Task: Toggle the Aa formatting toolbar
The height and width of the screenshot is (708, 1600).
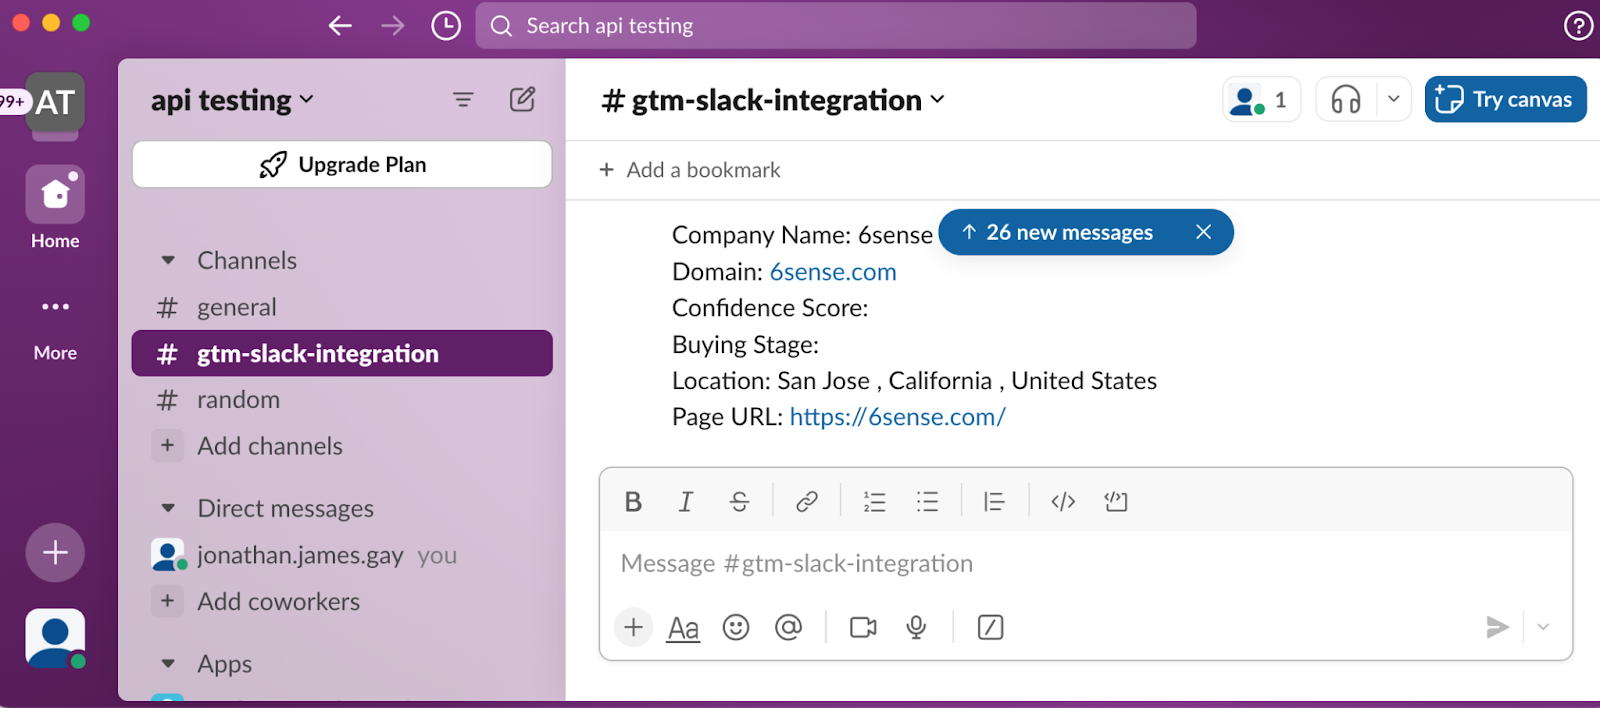Action: (x=683, y=628)
